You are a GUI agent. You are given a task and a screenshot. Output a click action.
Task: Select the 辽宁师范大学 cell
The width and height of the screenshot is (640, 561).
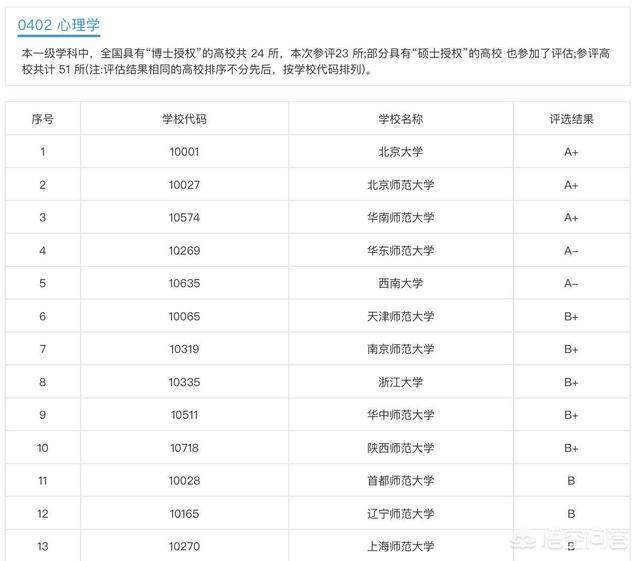click(400, 514)
